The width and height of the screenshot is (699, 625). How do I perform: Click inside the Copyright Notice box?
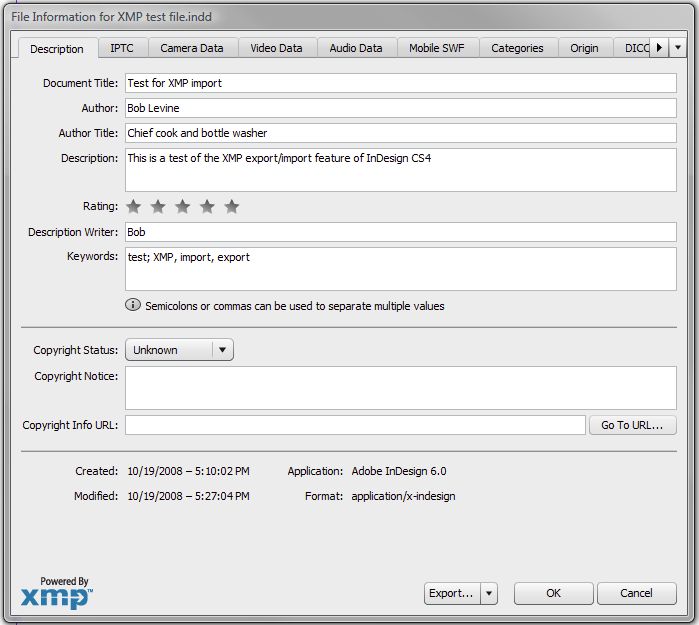click(400, 388)
